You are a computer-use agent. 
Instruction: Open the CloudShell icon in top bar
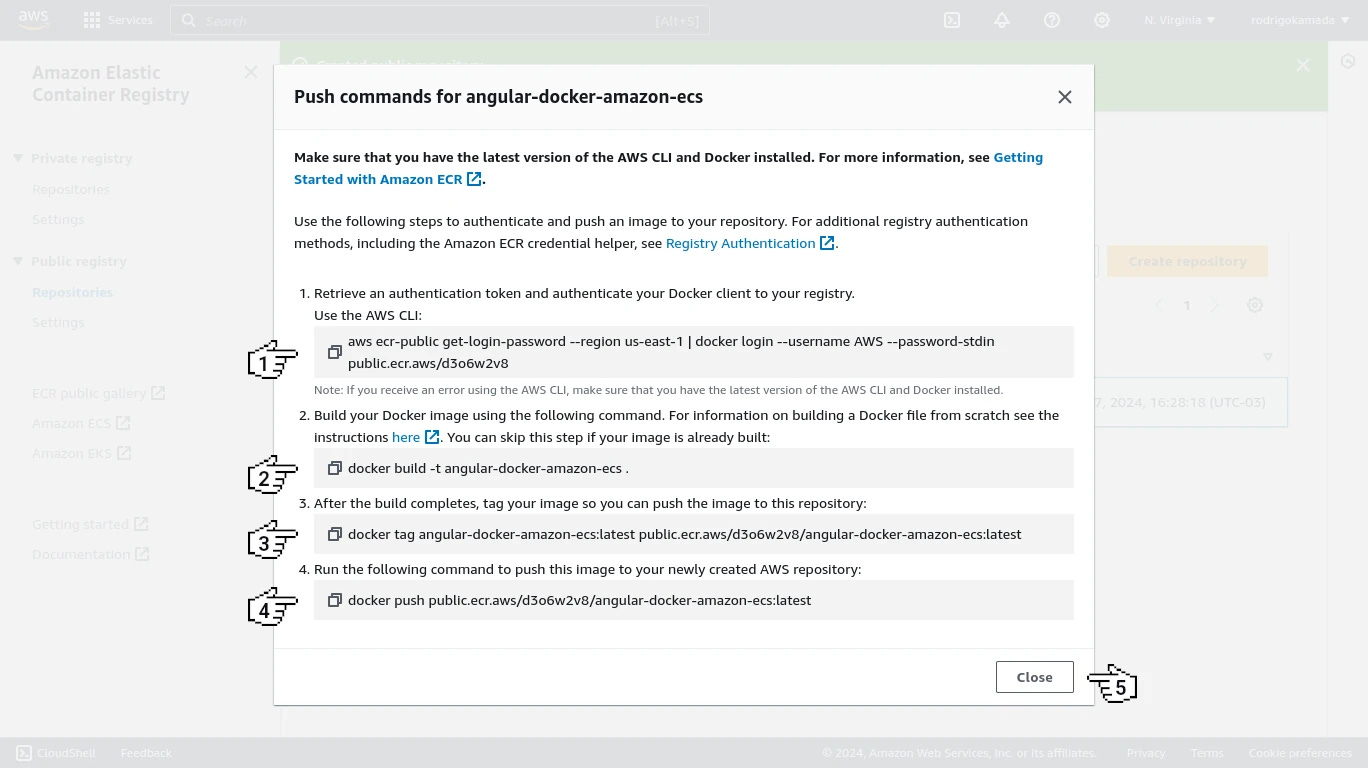click(952, 20)
